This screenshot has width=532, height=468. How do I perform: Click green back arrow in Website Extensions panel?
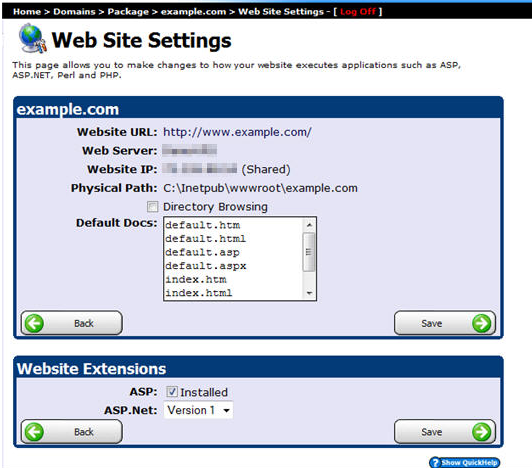[35, 432]
